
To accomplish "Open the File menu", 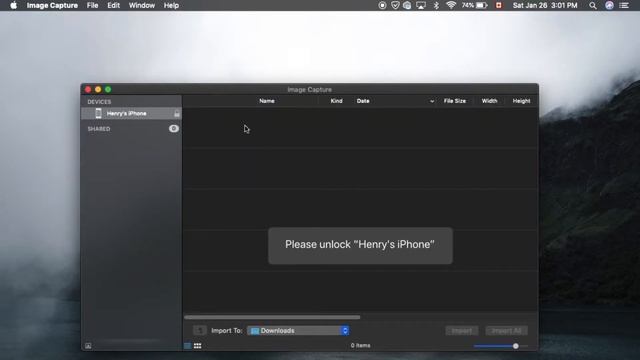I will (92, 5).
